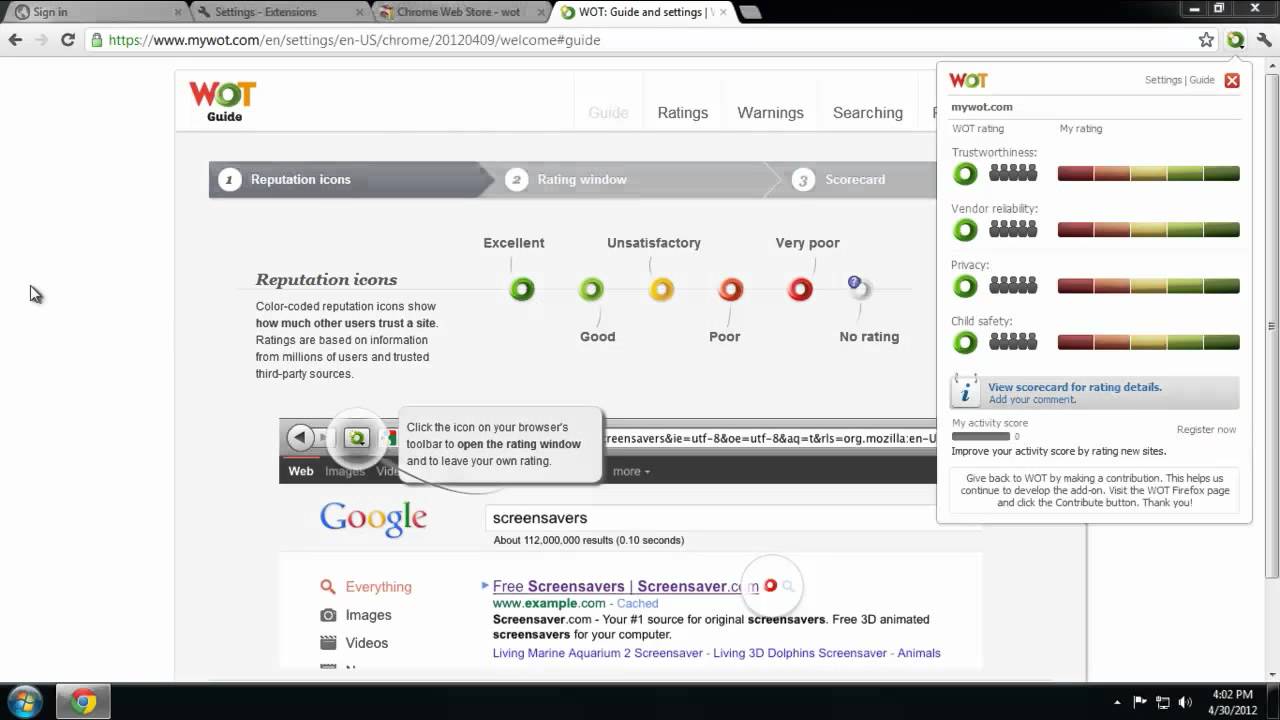Open the Warnings menu item

(x=770, y=113)
